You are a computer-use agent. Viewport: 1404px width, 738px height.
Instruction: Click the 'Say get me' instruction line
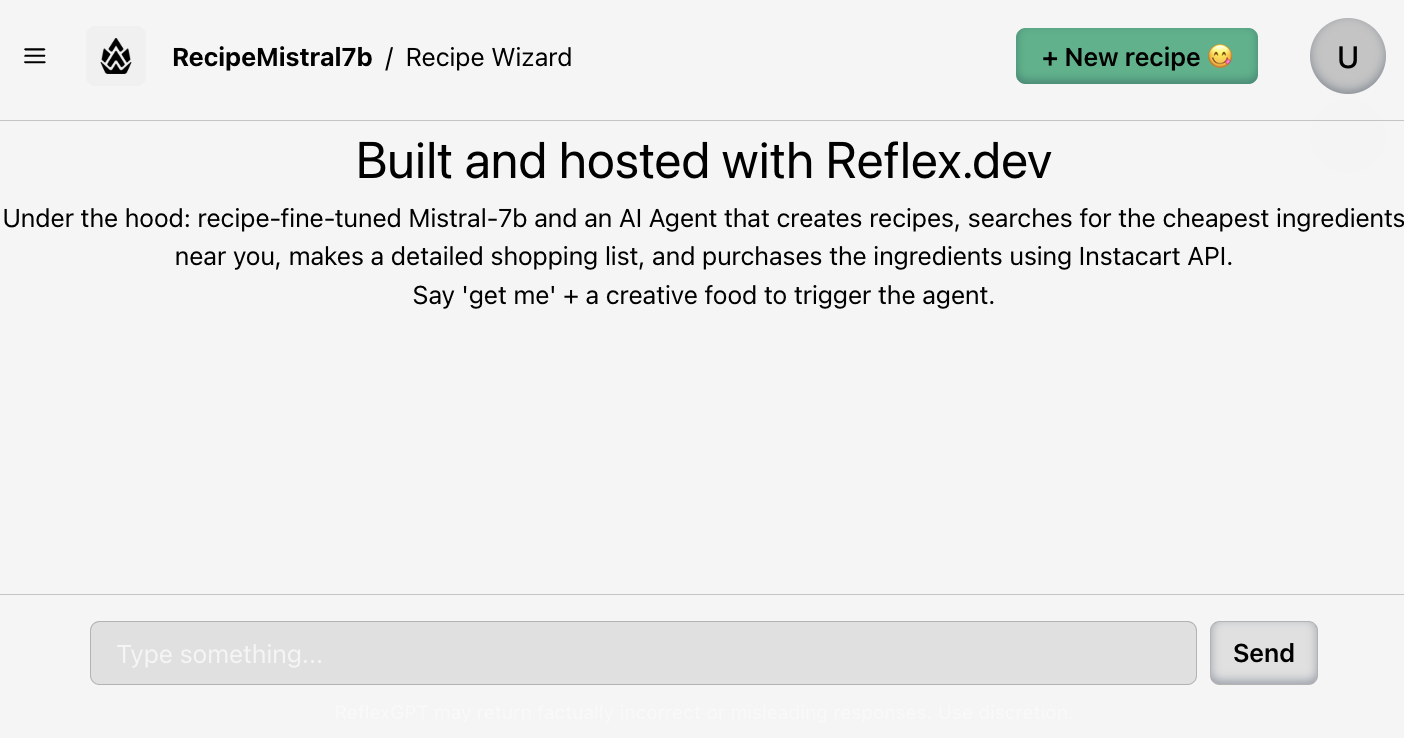(704, 295)
